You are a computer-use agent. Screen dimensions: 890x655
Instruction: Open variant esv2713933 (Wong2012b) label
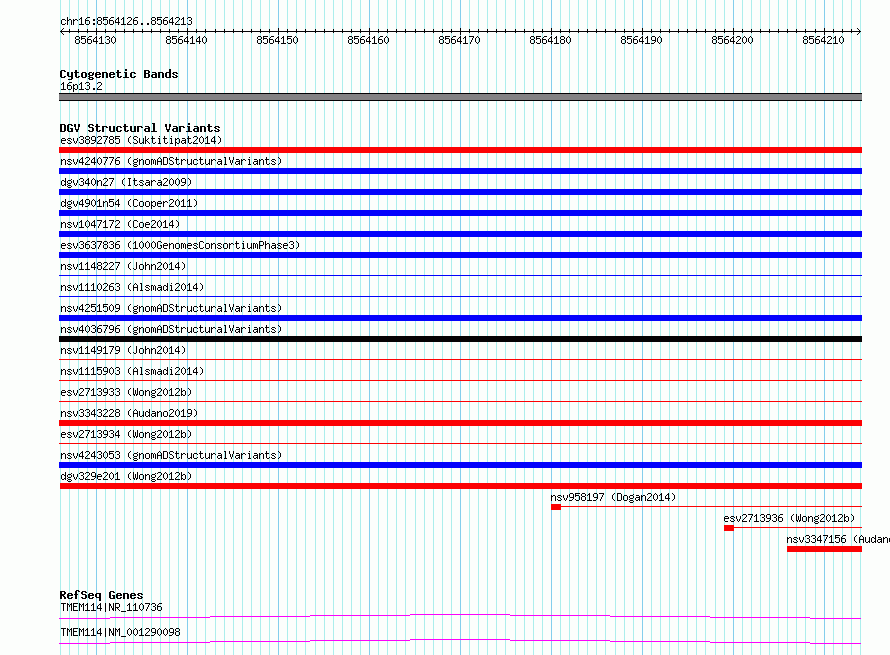[126, 392]
